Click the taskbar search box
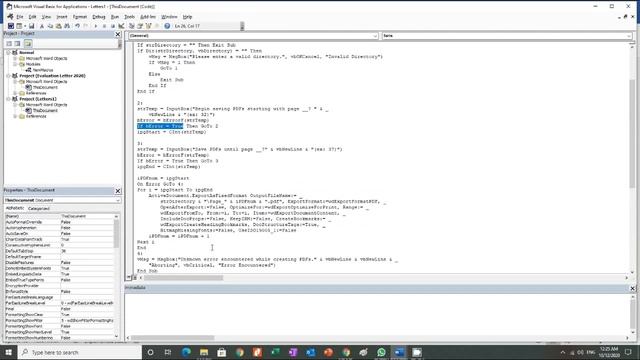This screenshot has width=640, height=360. pyautogui.click(x=80, y=352)
